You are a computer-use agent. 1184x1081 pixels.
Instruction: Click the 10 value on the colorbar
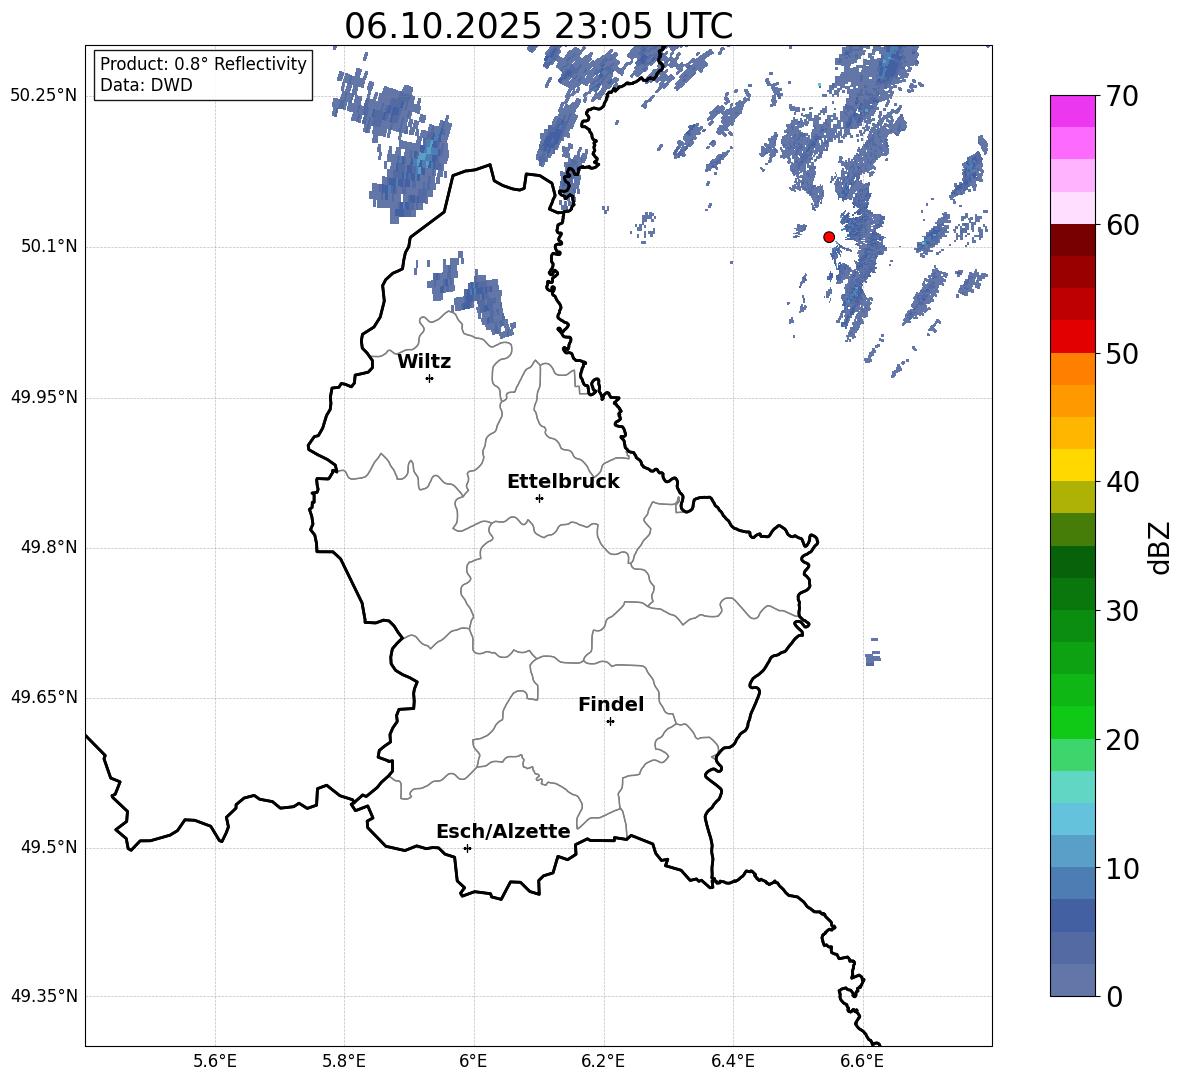[1123, 868]
